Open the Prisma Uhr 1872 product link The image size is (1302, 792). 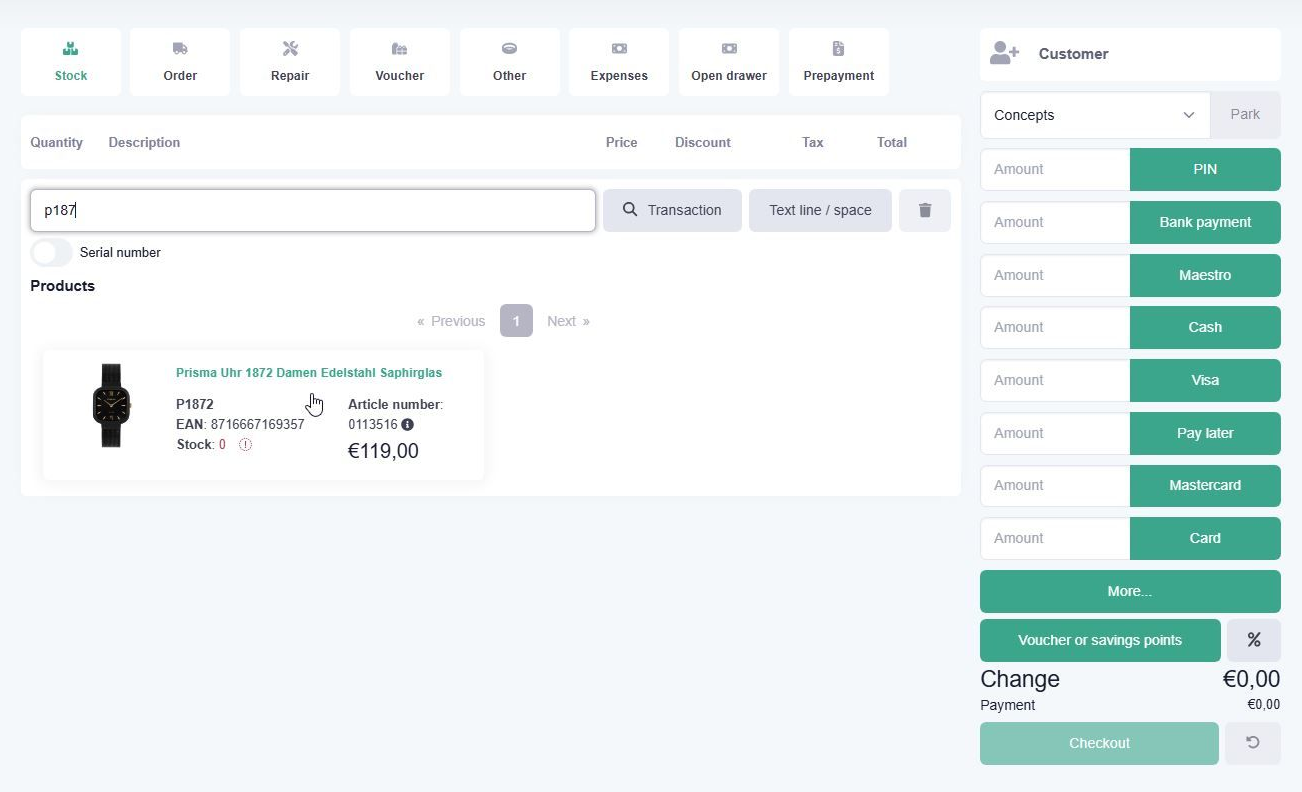point(309,373)
